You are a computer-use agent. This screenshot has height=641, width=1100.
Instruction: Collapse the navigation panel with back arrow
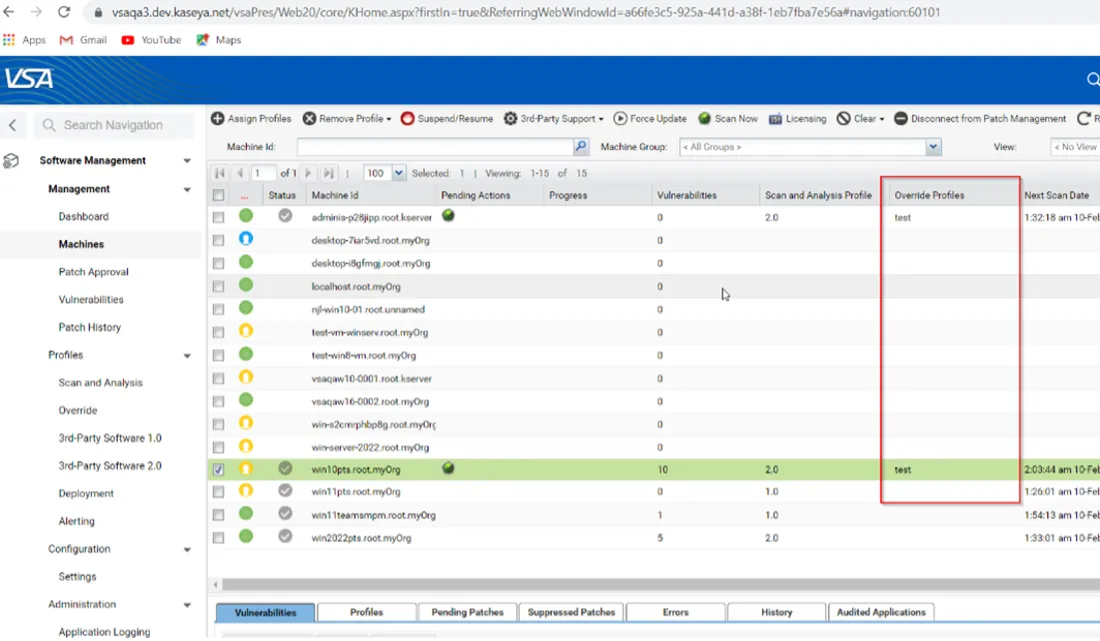pyautogui.click(x=13, y=125)
